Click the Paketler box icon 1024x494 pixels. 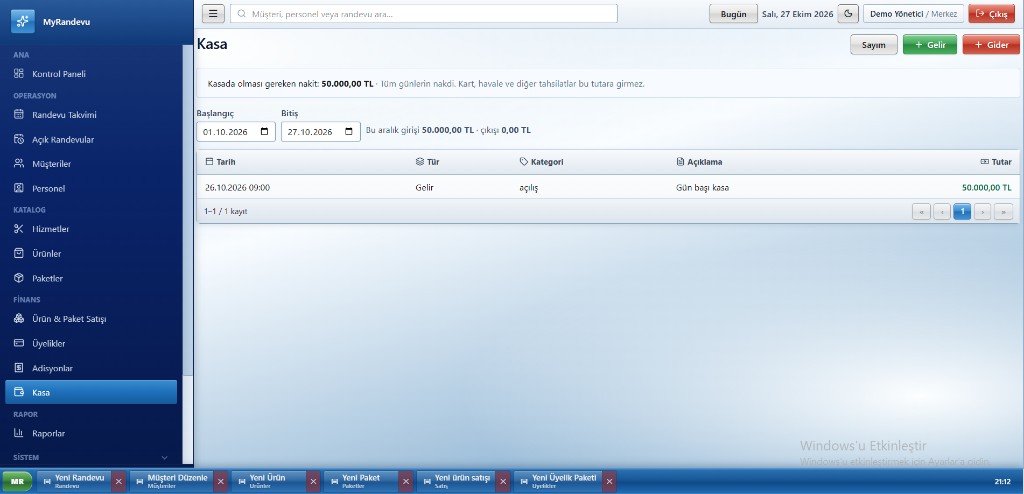19,278
